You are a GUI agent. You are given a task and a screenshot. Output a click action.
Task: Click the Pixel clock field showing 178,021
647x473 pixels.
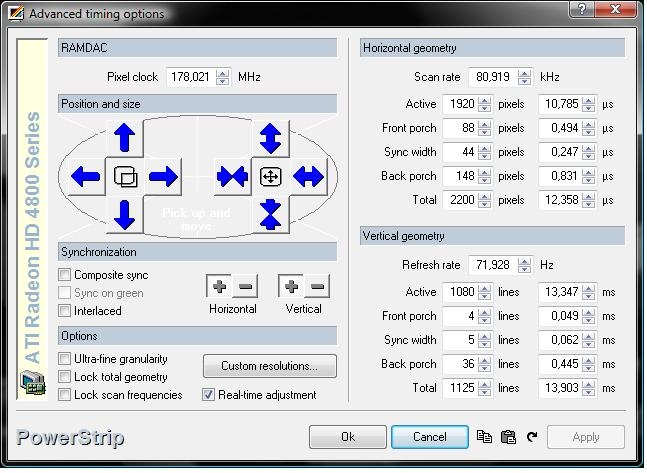point(191,77)
